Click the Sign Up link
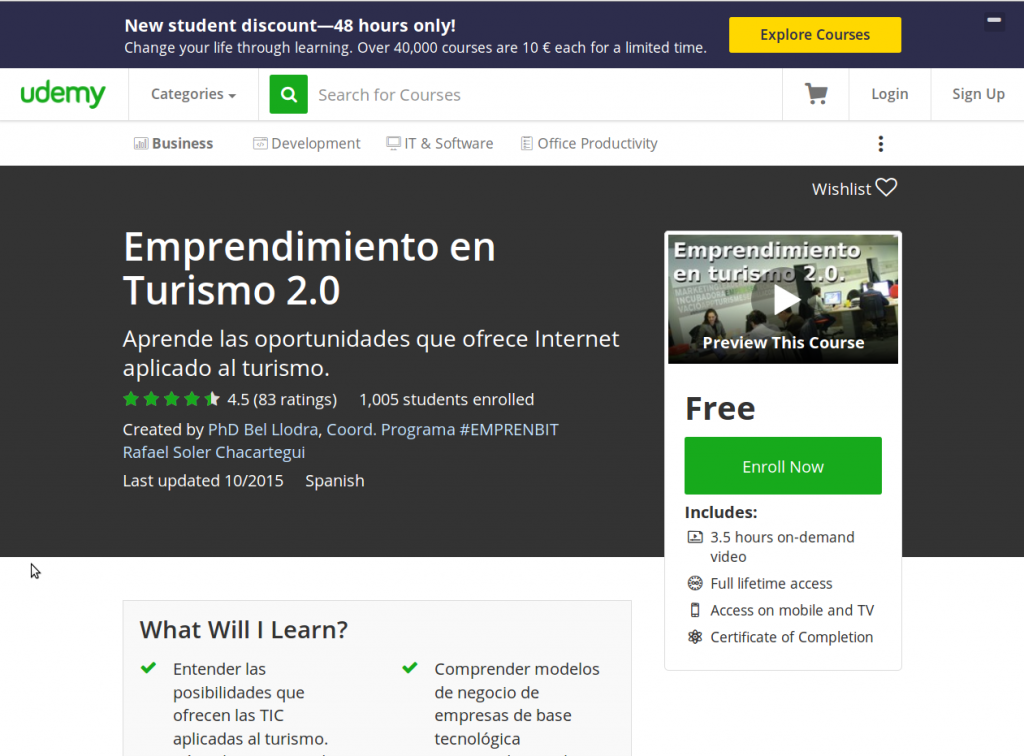Image resolution: width=1024 pixels, height=756 pixels. point(978,94)
